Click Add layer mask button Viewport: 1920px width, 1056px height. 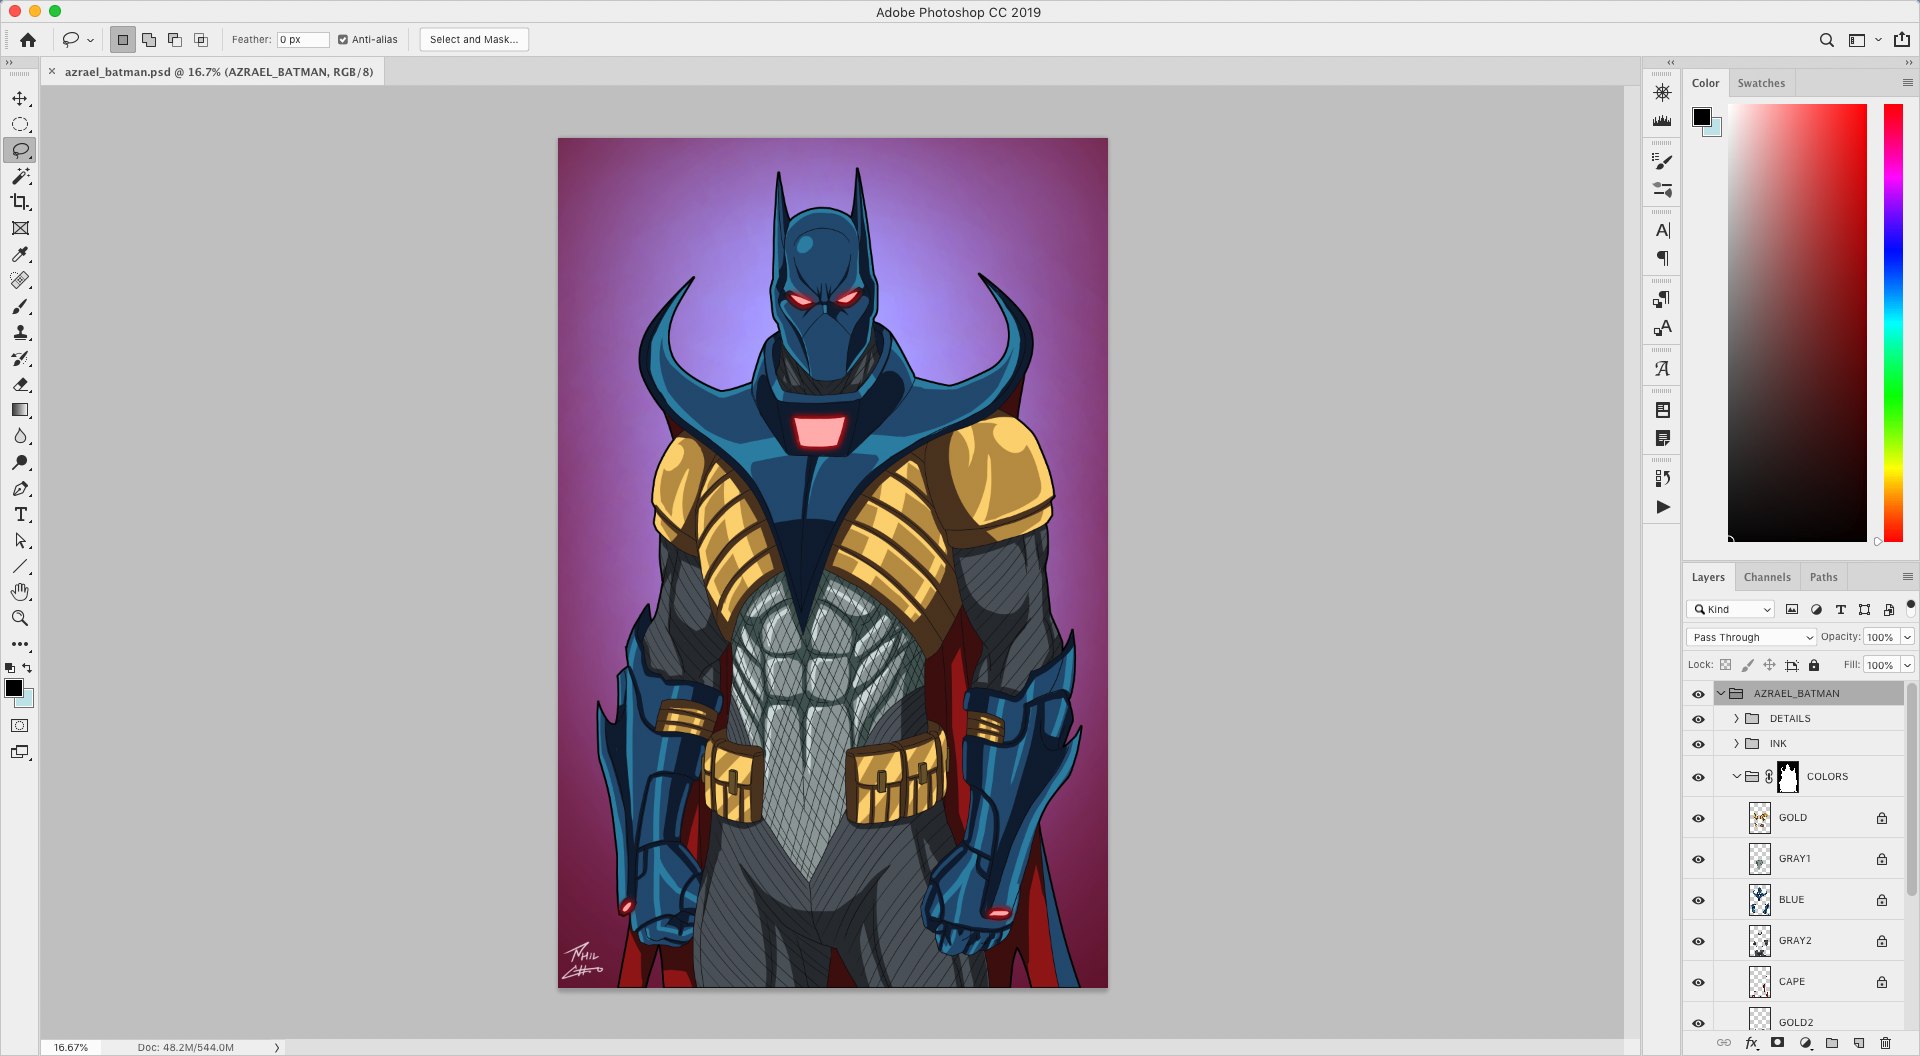pos(1778,1043)
